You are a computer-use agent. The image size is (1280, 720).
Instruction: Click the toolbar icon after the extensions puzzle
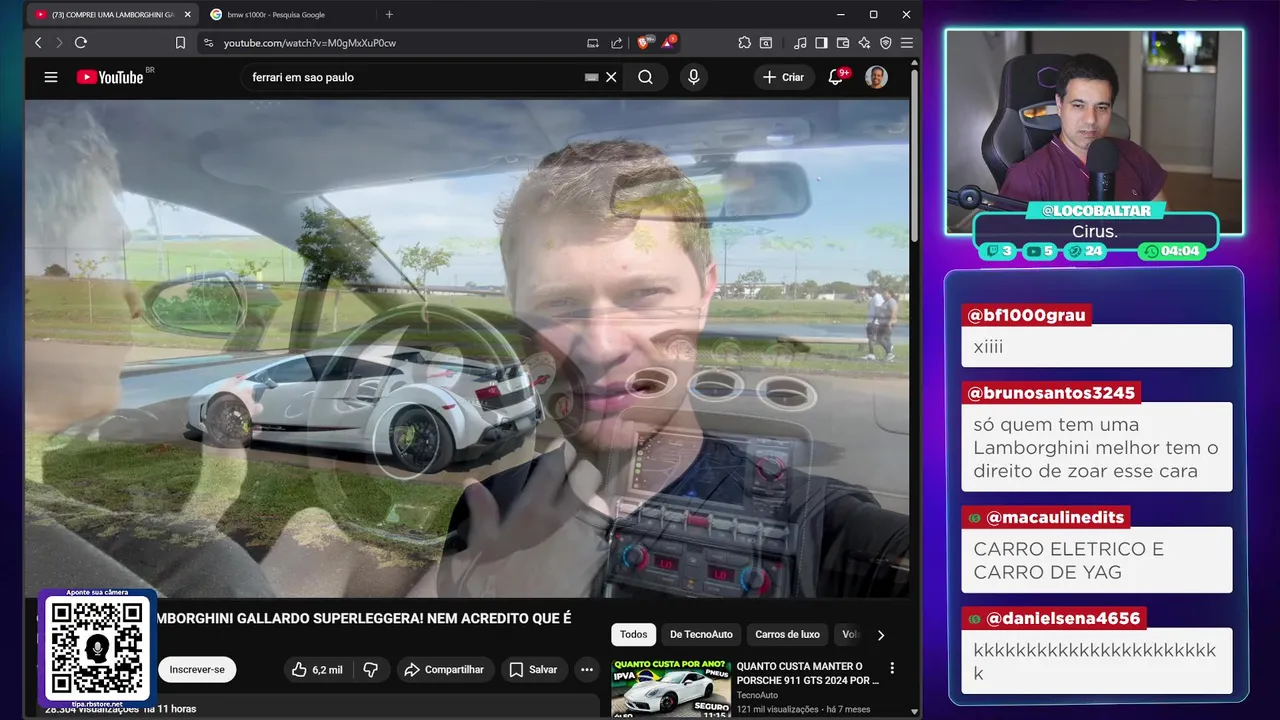click(766, 43)
